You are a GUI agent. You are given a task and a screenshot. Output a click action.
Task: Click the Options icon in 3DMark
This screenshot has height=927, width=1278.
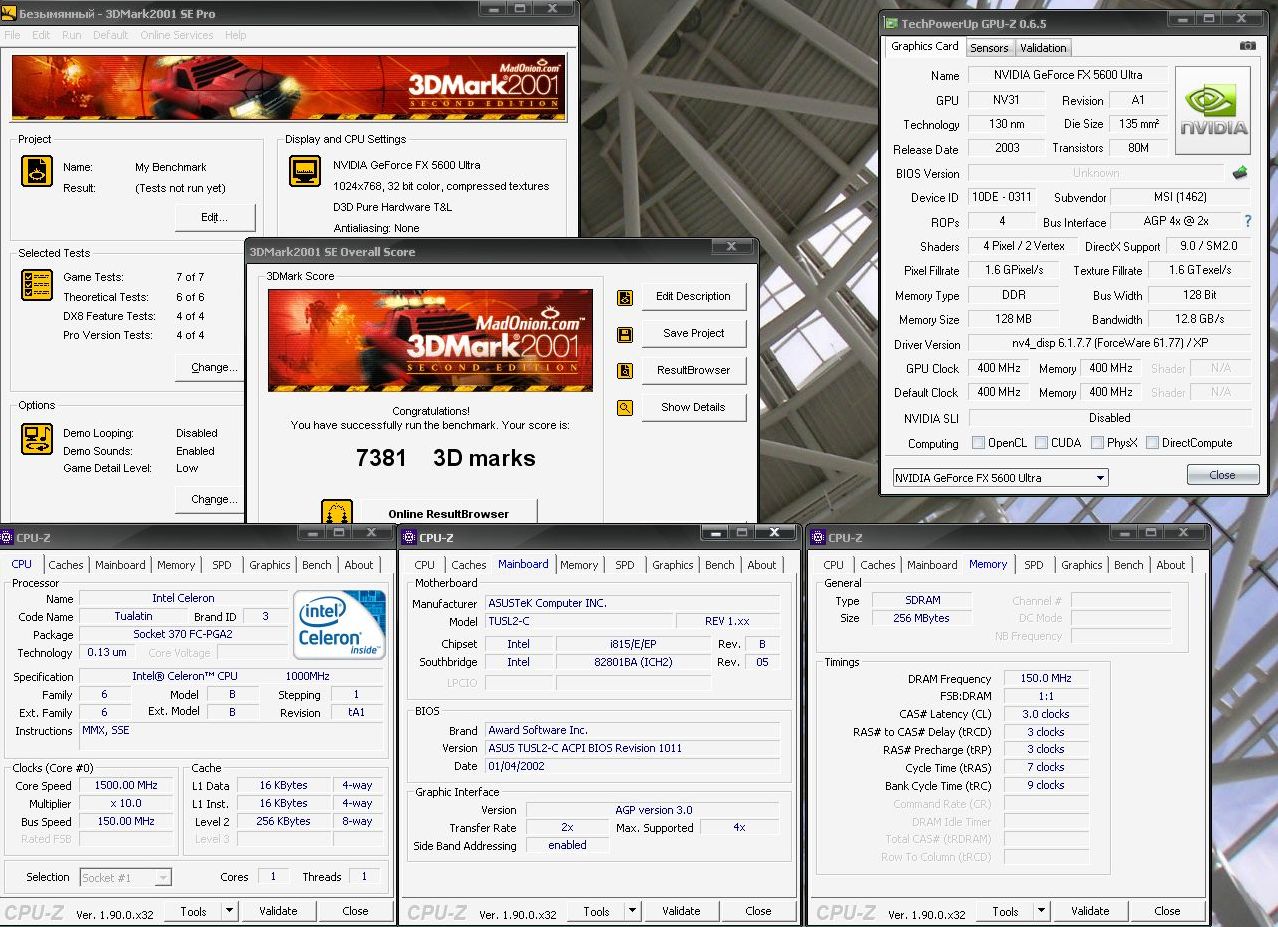(37, 439)
